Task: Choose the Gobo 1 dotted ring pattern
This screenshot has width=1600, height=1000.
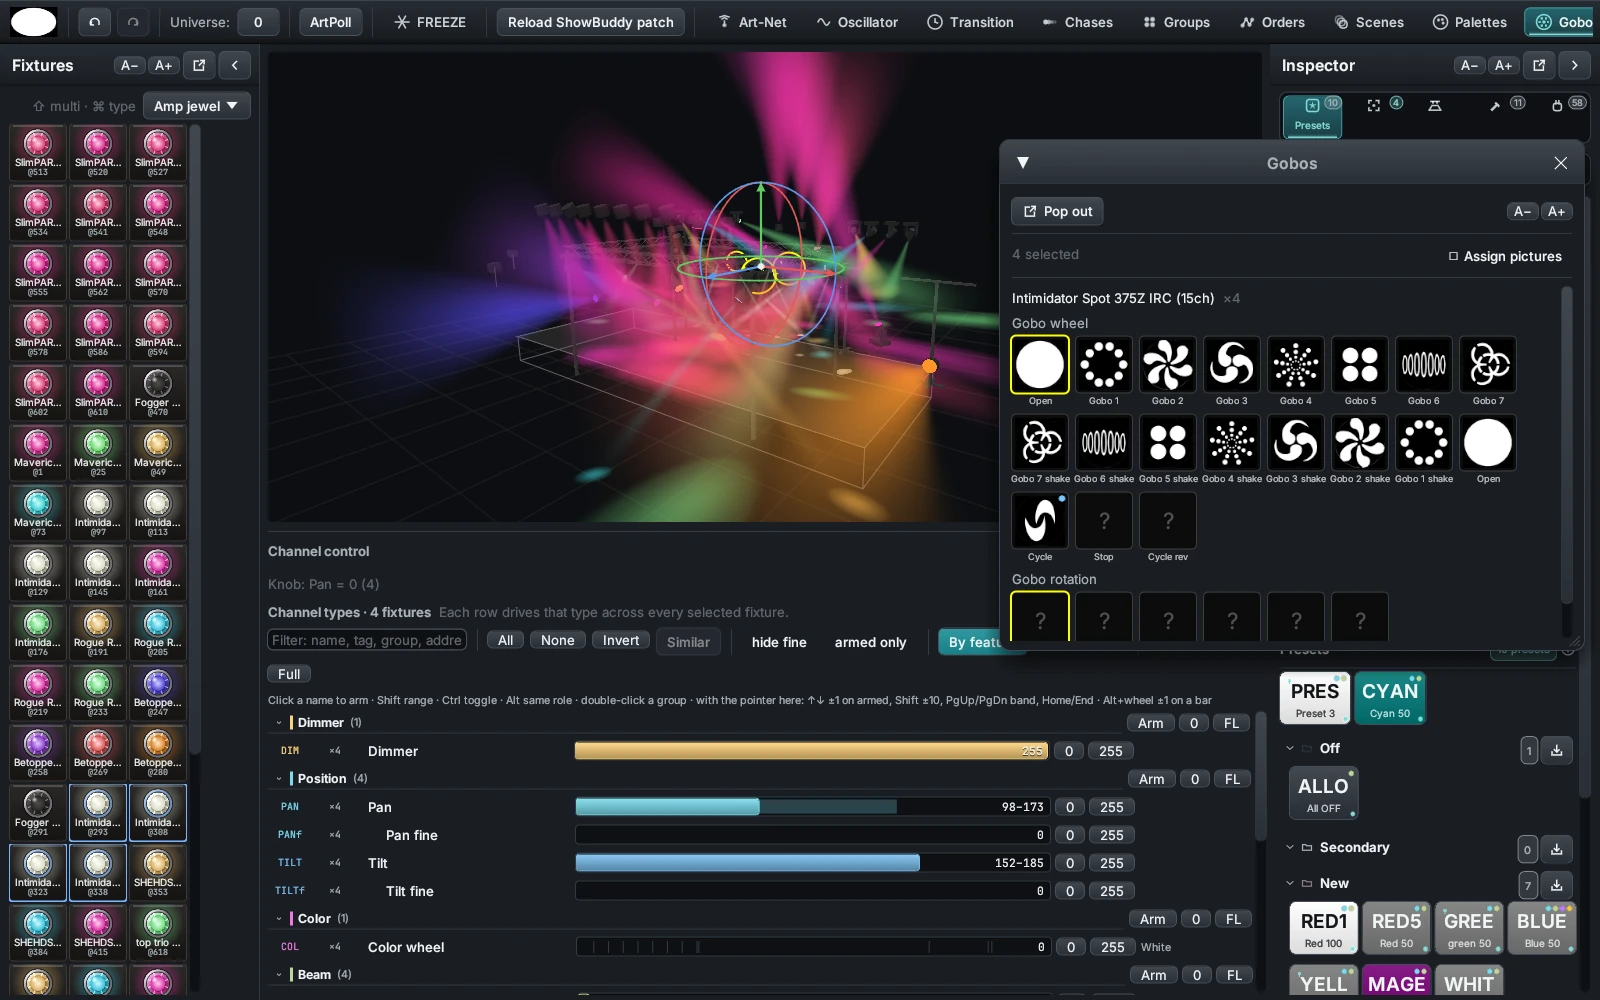Action: [x=1104, y=364]
